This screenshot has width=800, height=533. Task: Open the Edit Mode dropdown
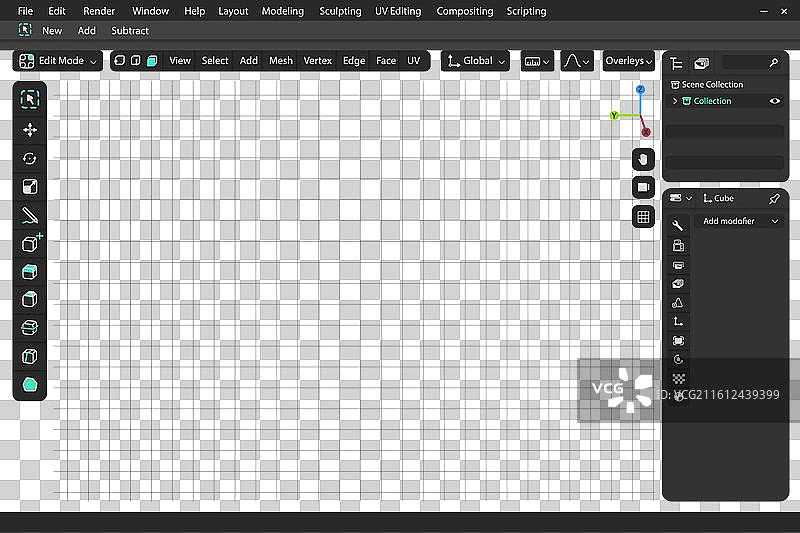point(56,61)
